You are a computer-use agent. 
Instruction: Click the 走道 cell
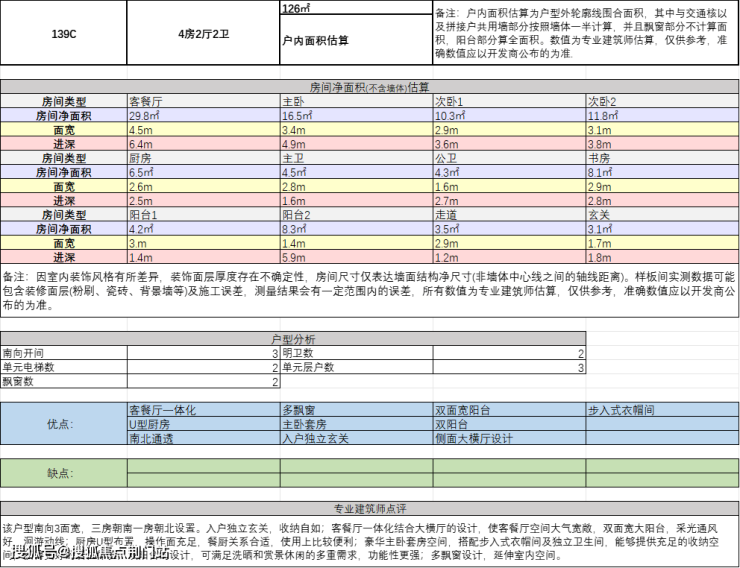coord(510,215)
